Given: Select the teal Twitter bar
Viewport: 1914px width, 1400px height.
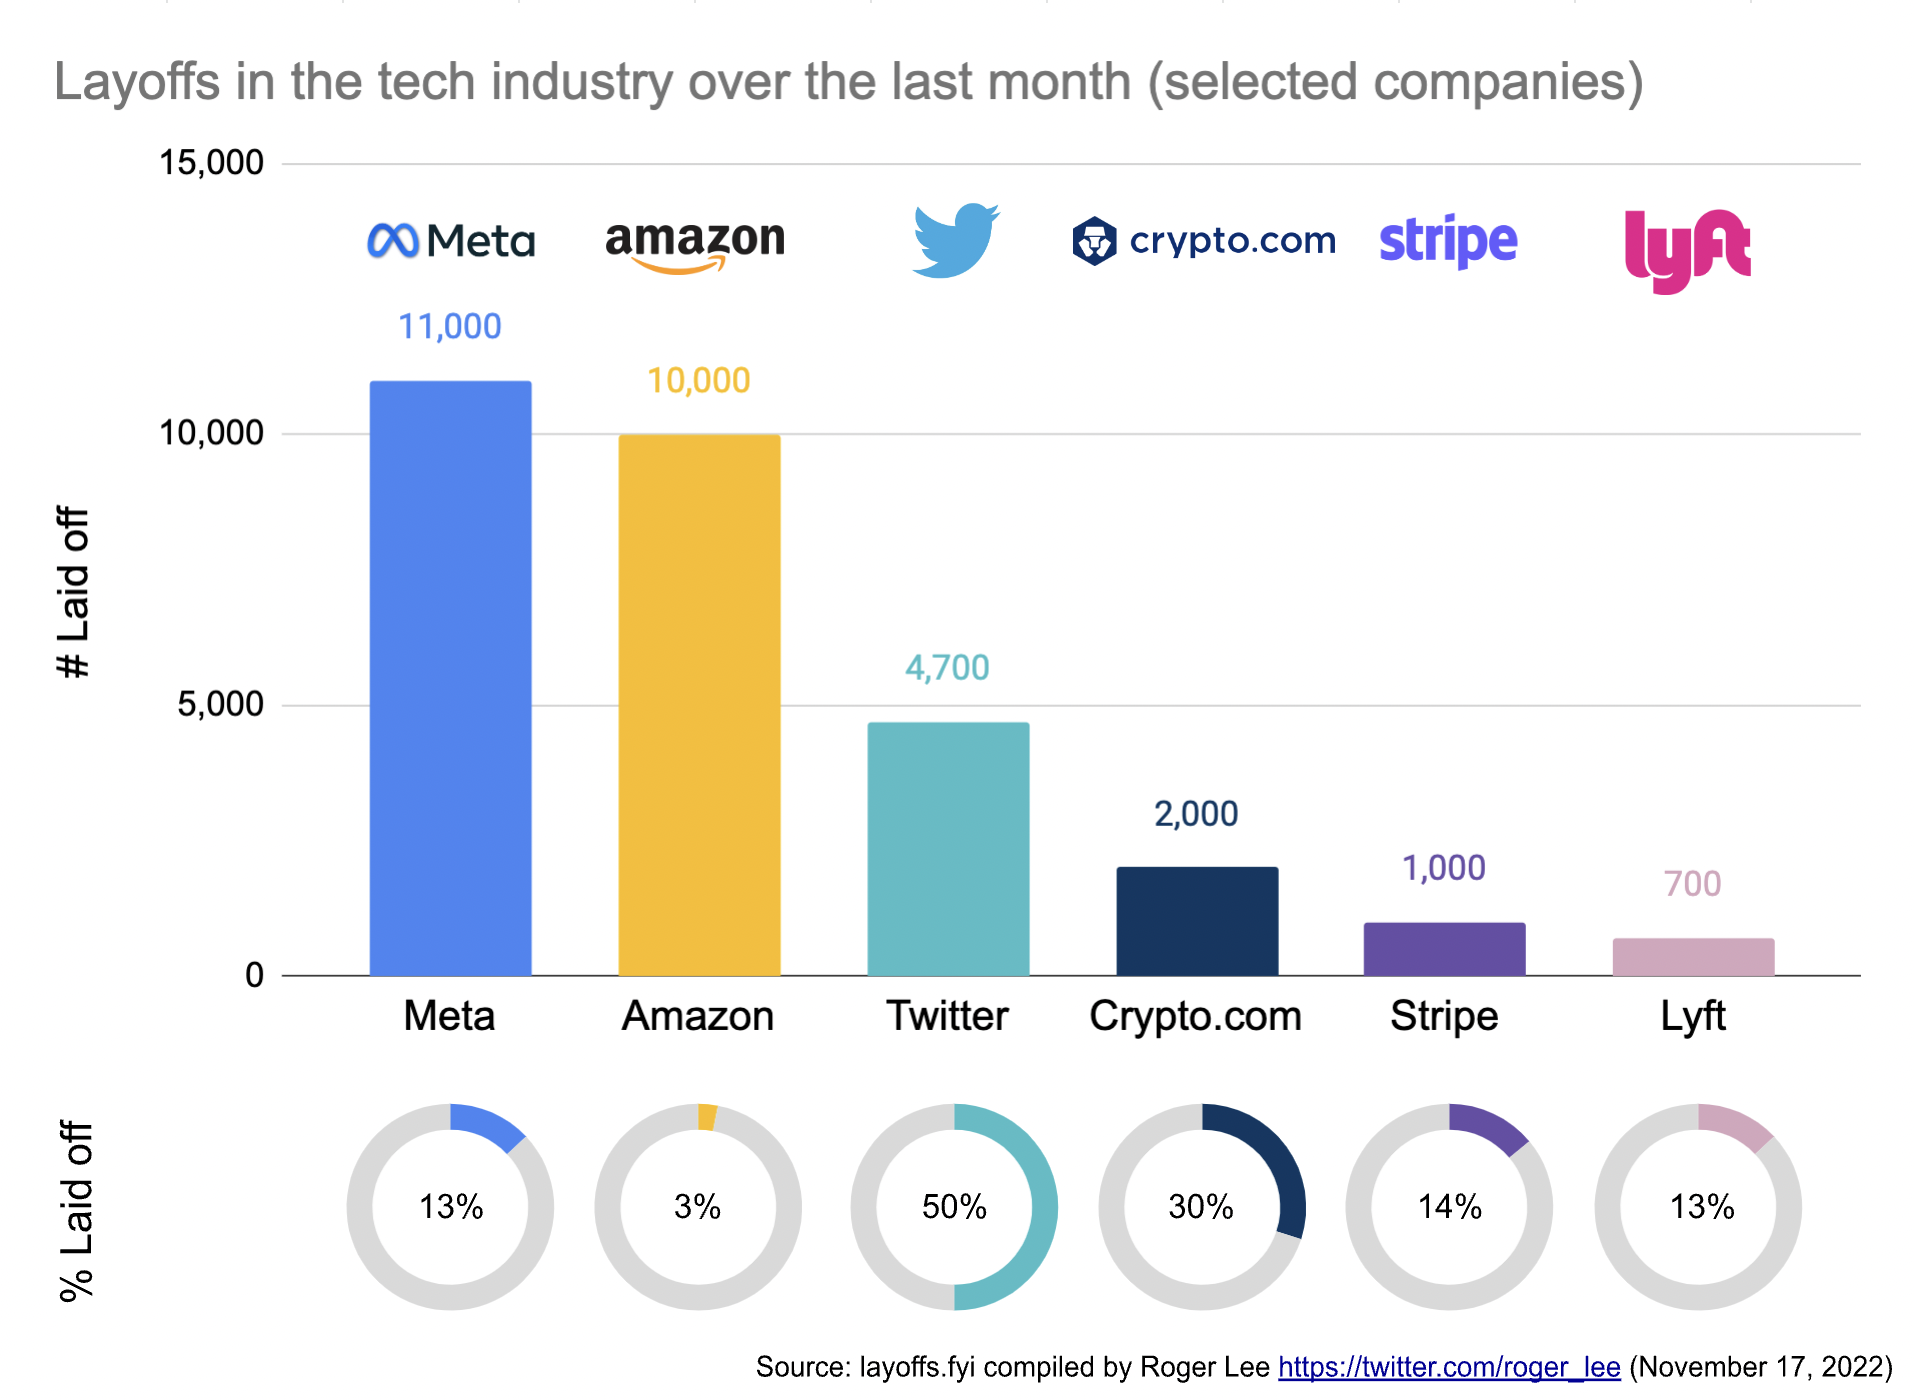Looking at the screenshot, I should 948,849.
